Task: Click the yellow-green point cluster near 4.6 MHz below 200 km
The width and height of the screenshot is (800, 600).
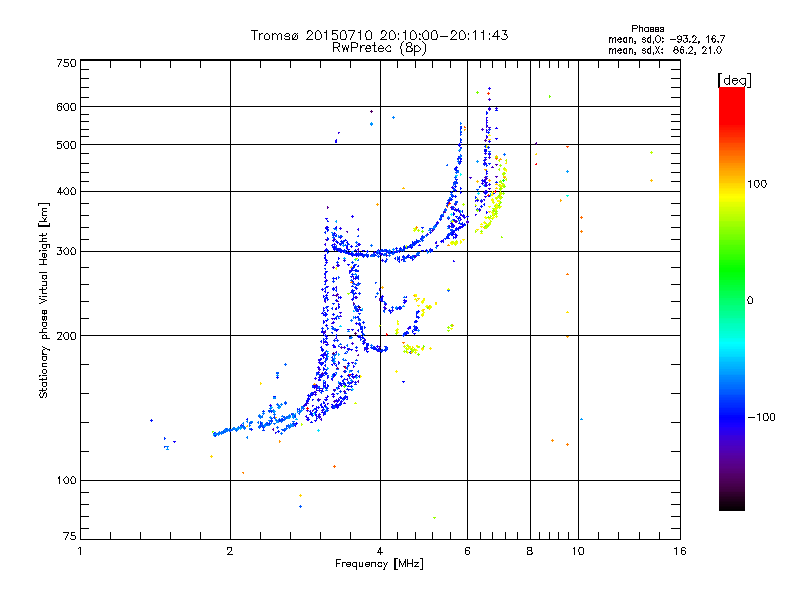Action: [413, 349]
